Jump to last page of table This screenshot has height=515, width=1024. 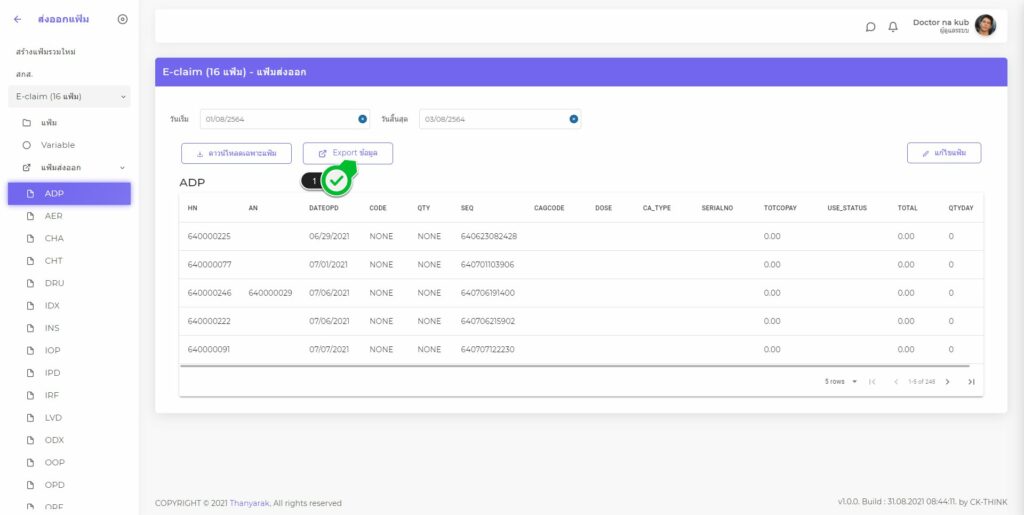tap(970, 382)
